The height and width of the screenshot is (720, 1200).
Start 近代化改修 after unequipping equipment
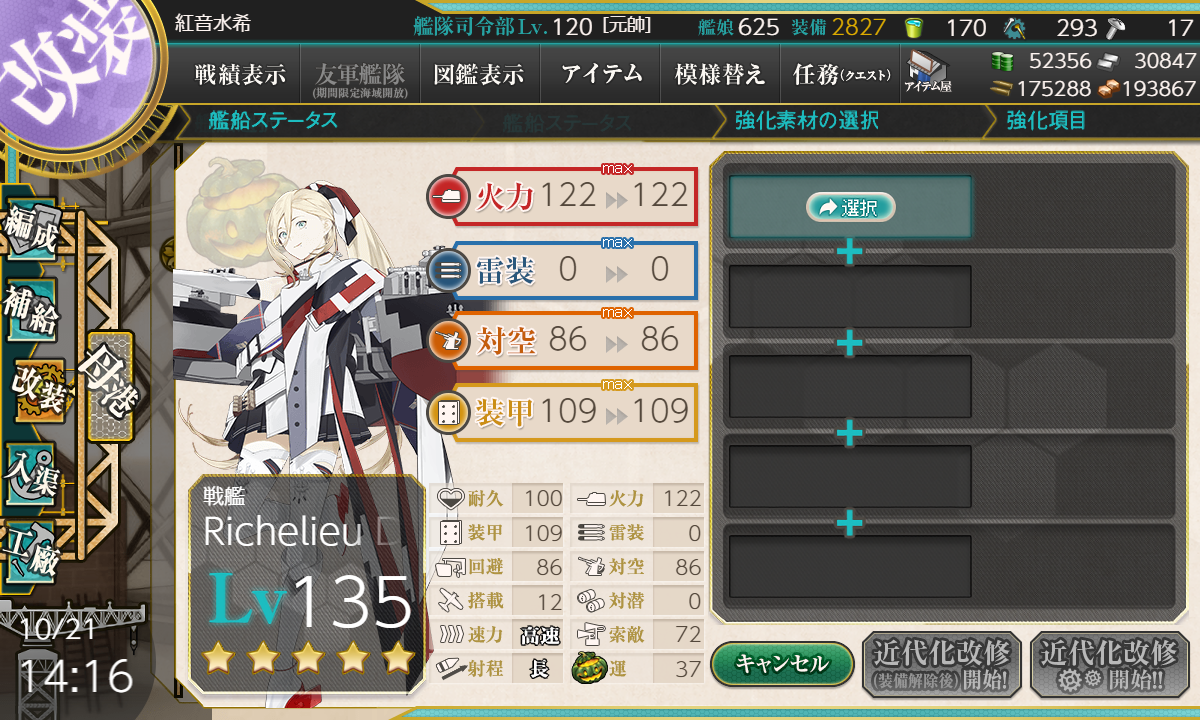[x=941, y=664]
